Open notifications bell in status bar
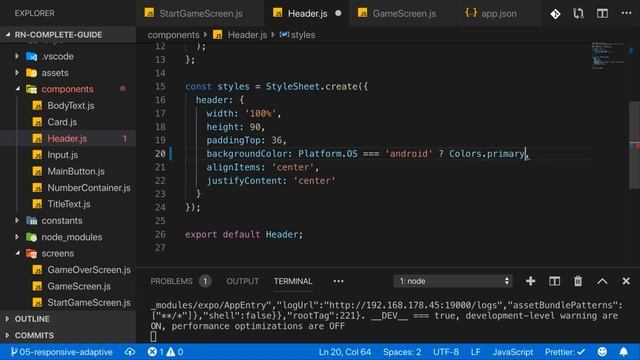The image size is (640, 360). pos(623,352)
